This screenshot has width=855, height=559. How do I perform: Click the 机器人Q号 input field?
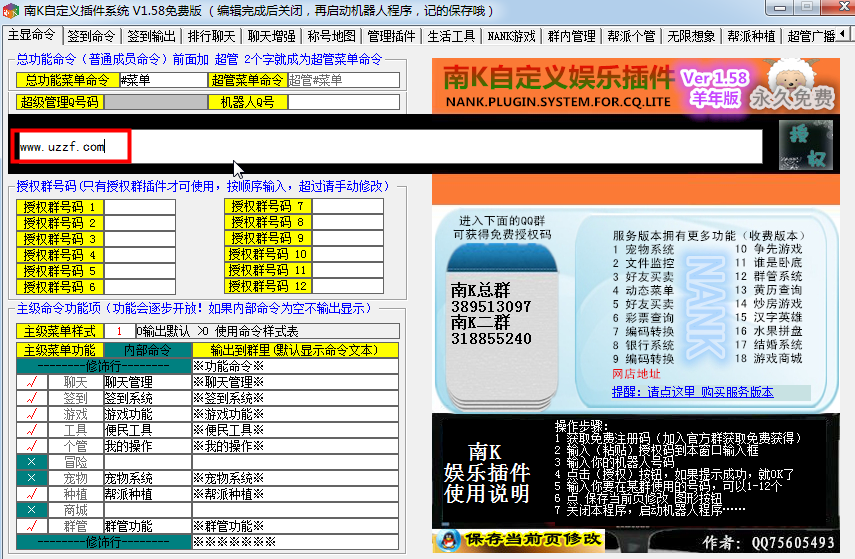click(344, 102)
